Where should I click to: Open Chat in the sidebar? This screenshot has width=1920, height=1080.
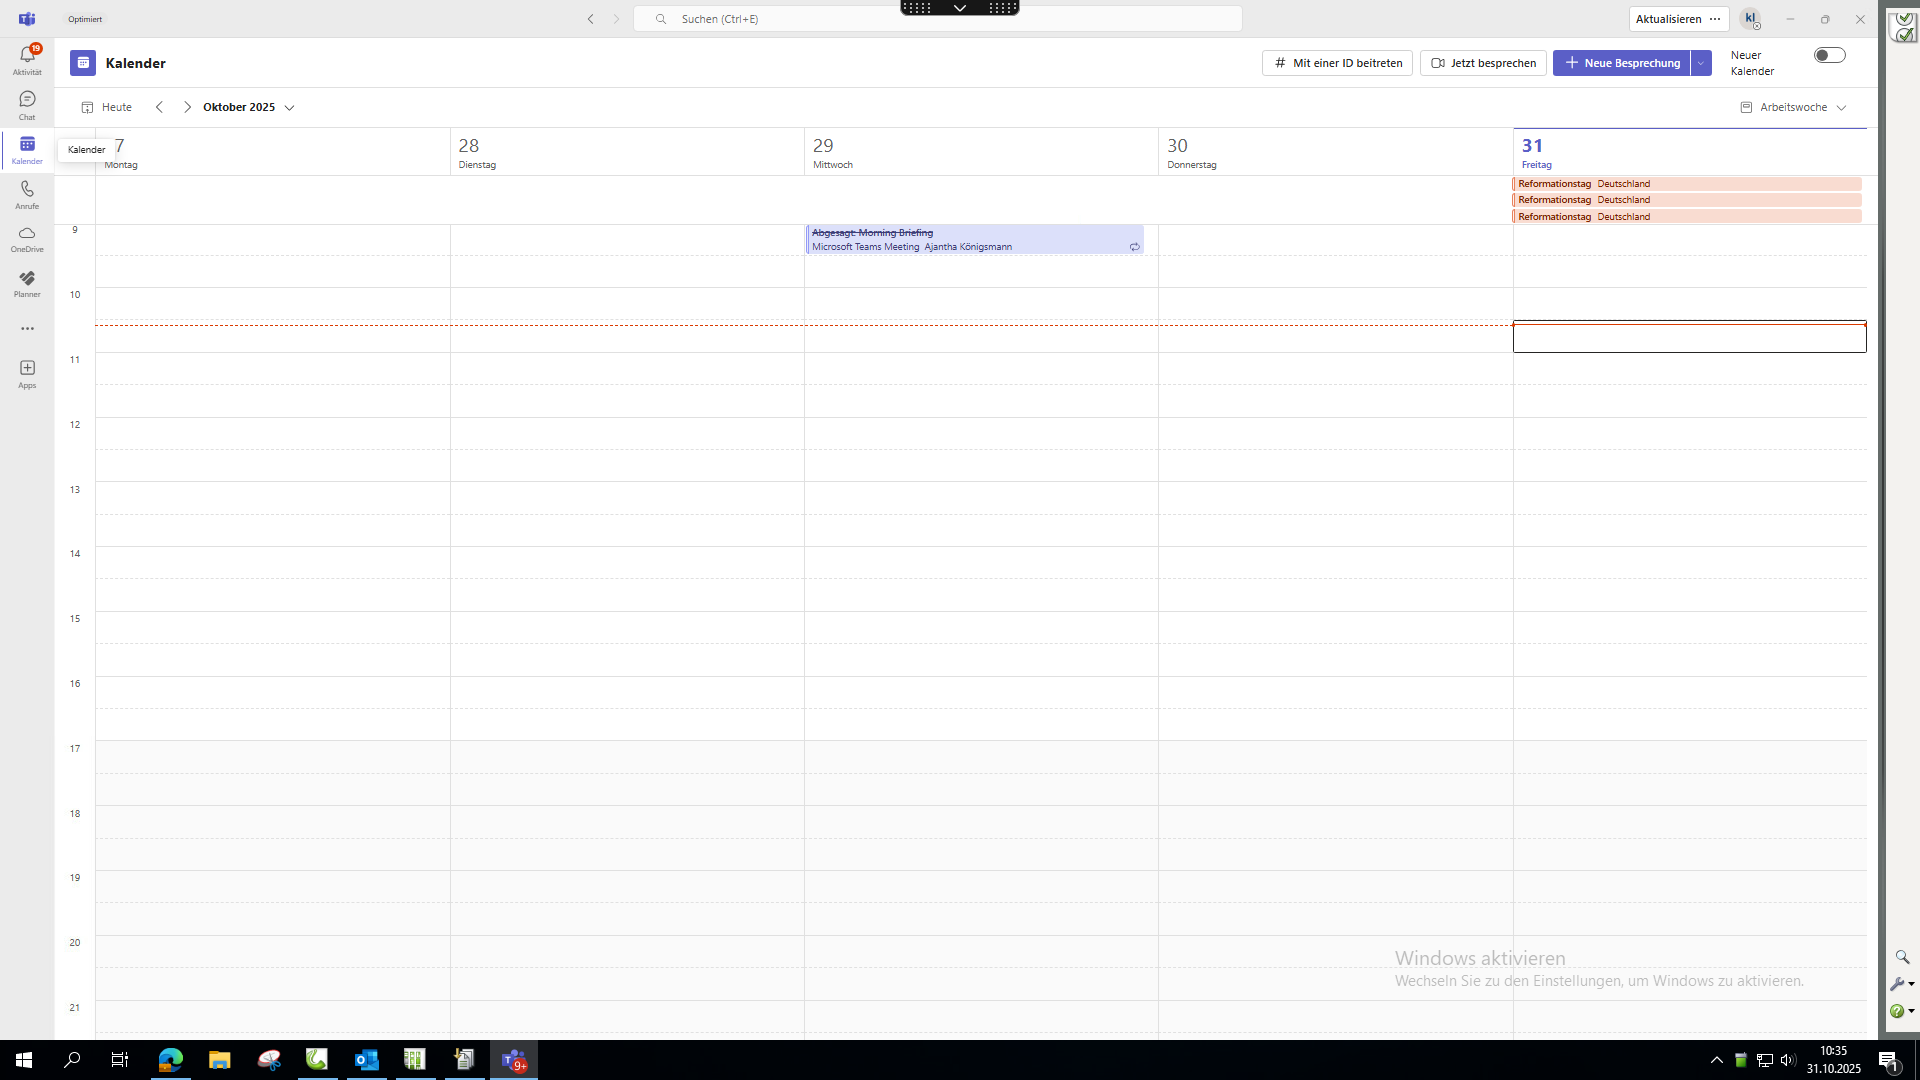(x=27, y=103)
